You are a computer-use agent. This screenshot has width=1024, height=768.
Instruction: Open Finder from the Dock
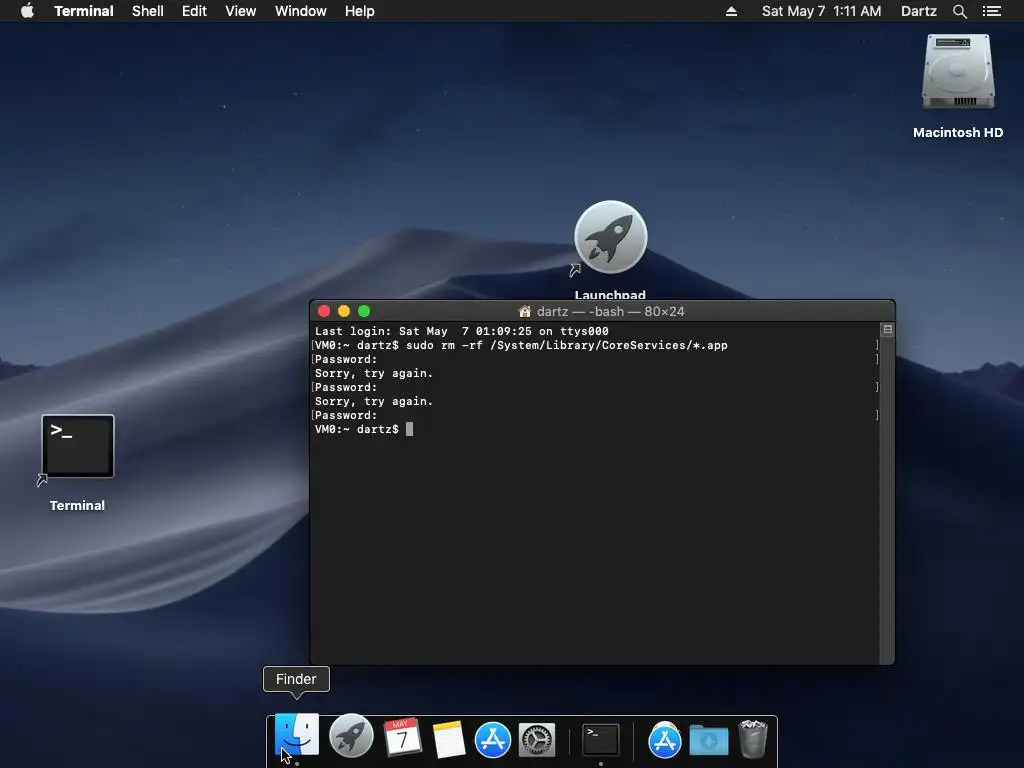(x=297, y=737)
